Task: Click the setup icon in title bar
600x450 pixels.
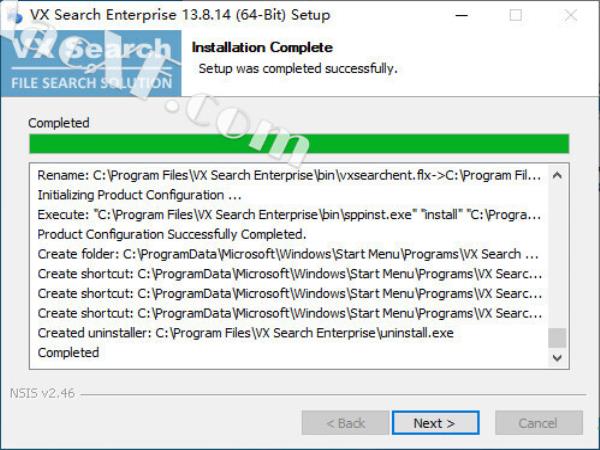Action: pyautogui.click(x=15, y=15)
